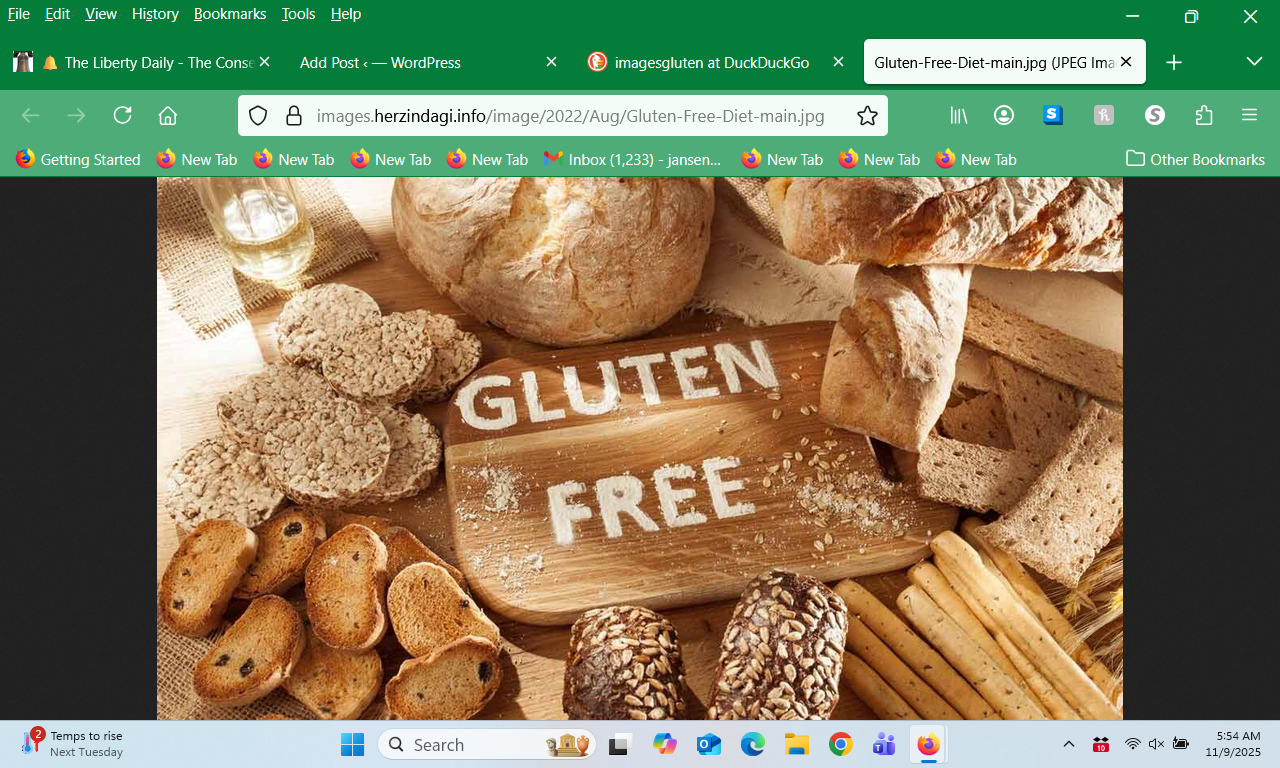Screen dimensions: 1280x768
Task: Reload the current page
Action: tap(123, 116)
